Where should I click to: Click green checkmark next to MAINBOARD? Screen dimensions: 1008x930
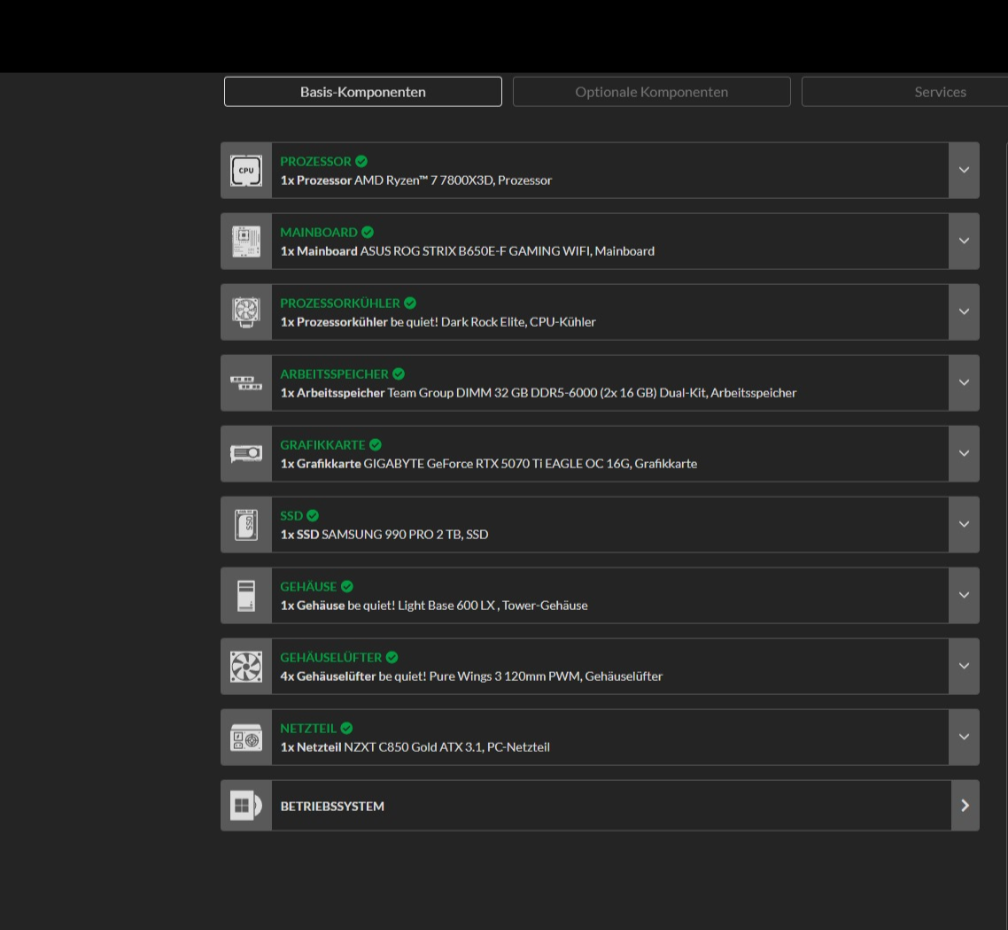click(x=368, y=232)
